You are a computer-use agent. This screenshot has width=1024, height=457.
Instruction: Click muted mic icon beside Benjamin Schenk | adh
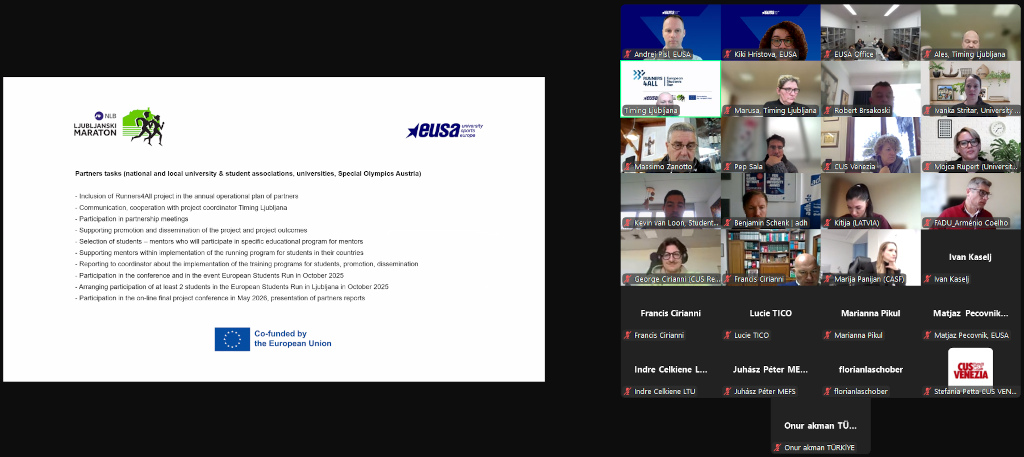tap(728, 223)
